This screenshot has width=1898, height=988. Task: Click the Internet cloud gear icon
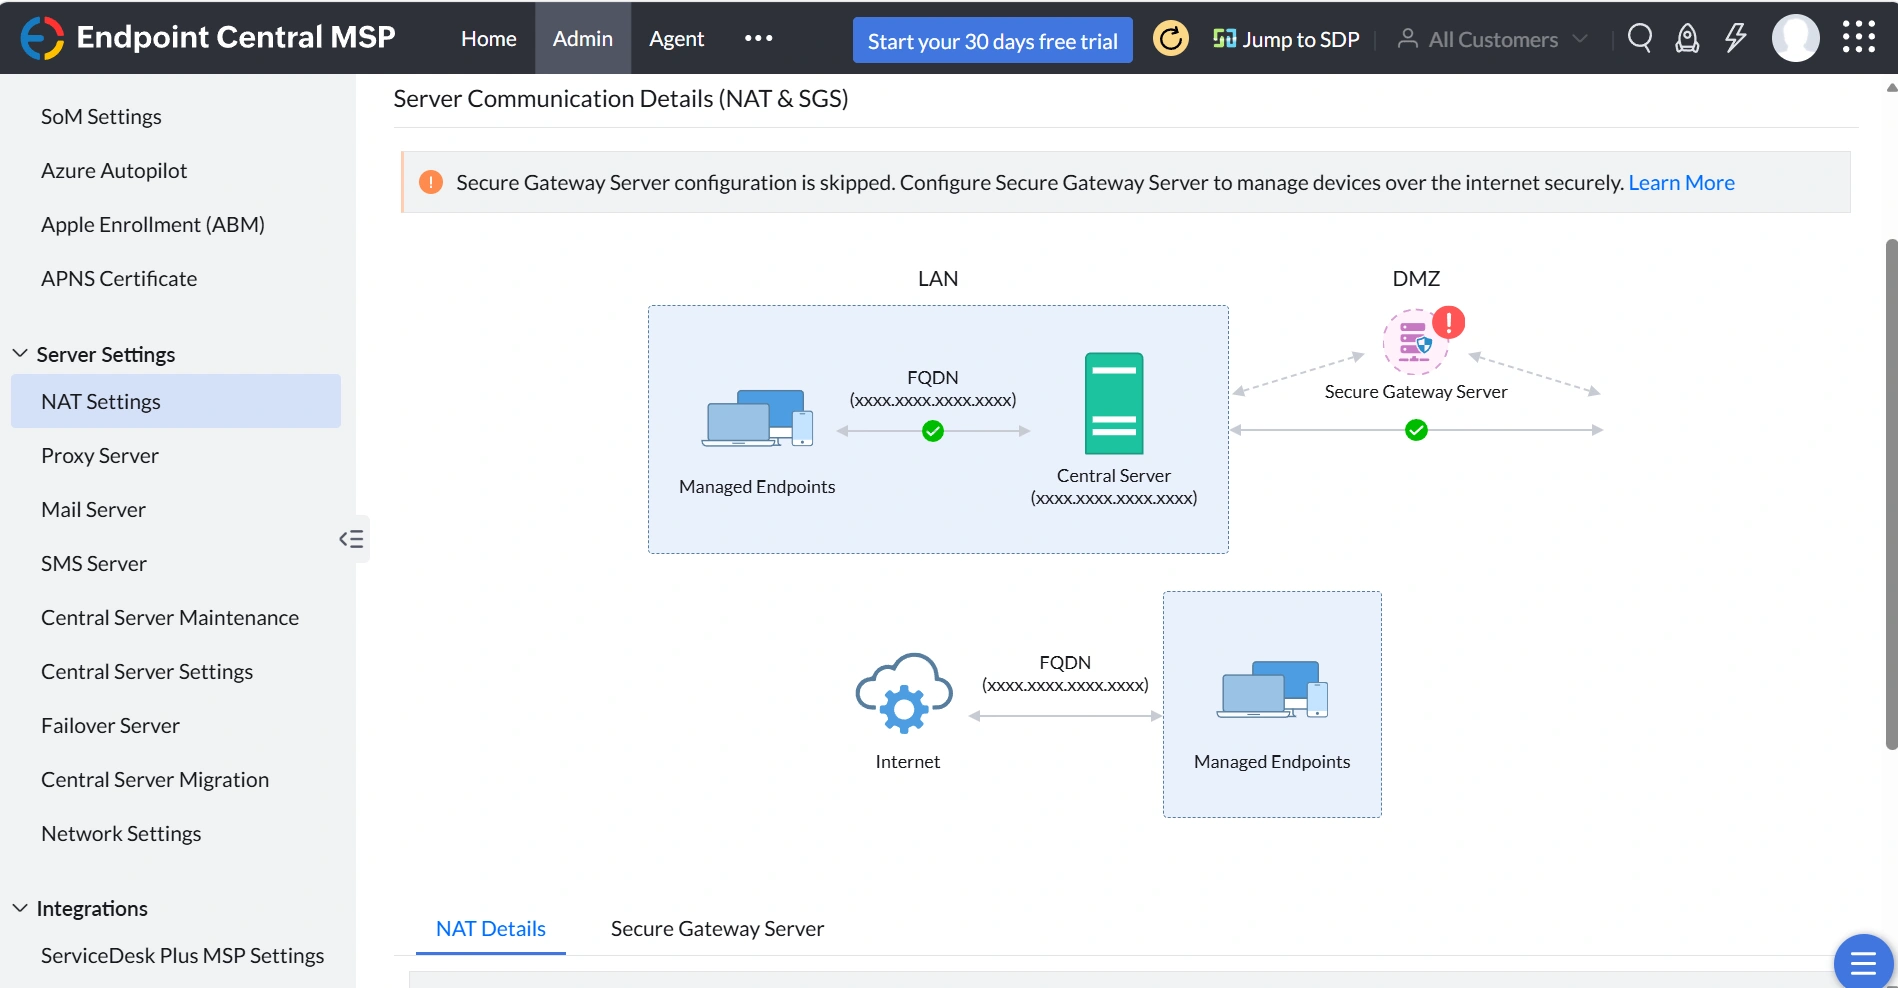904,694
